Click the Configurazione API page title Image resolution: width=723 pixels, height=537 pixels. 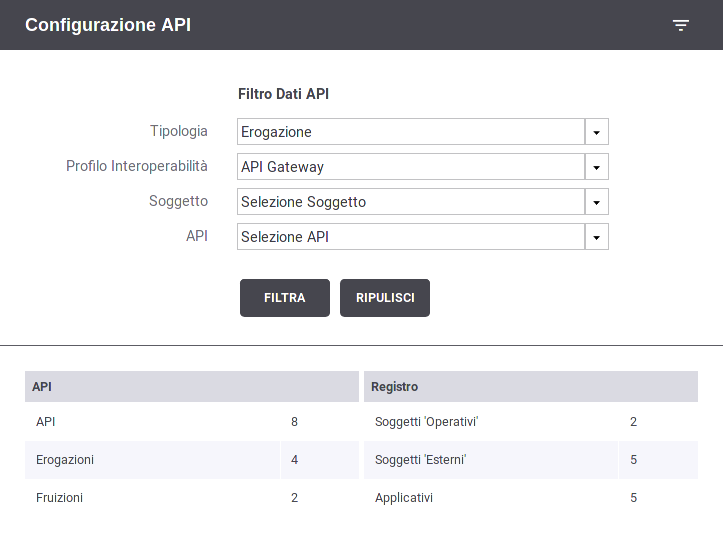coord(108,25)
